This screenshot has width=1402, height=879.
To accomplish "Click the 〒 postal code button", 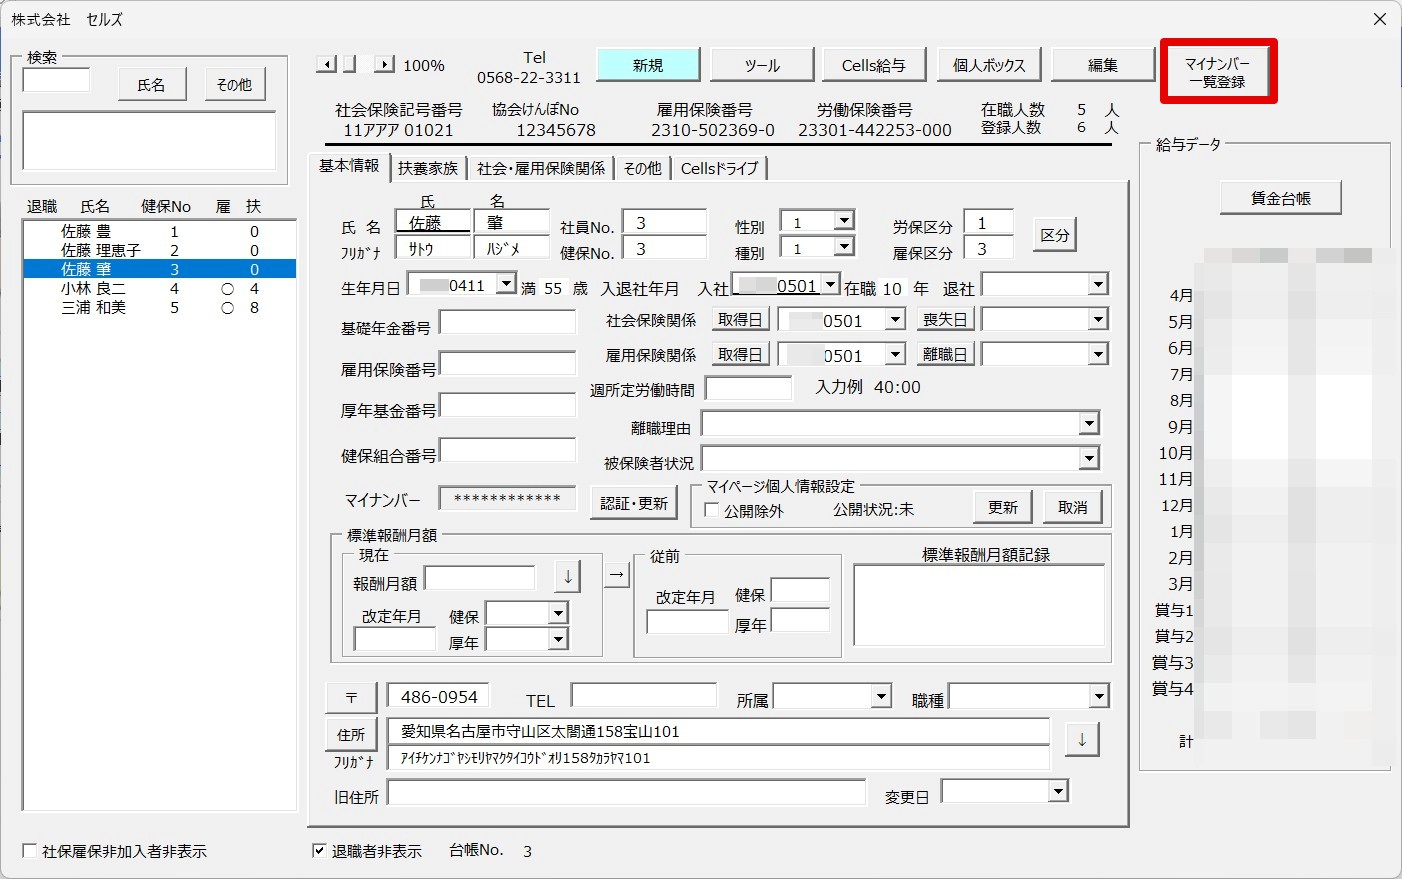I will pos(351,698).
